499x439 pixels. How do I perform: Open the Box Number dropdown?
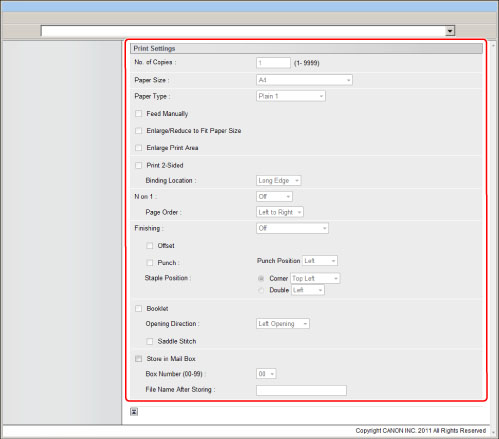tap(266, 374)
